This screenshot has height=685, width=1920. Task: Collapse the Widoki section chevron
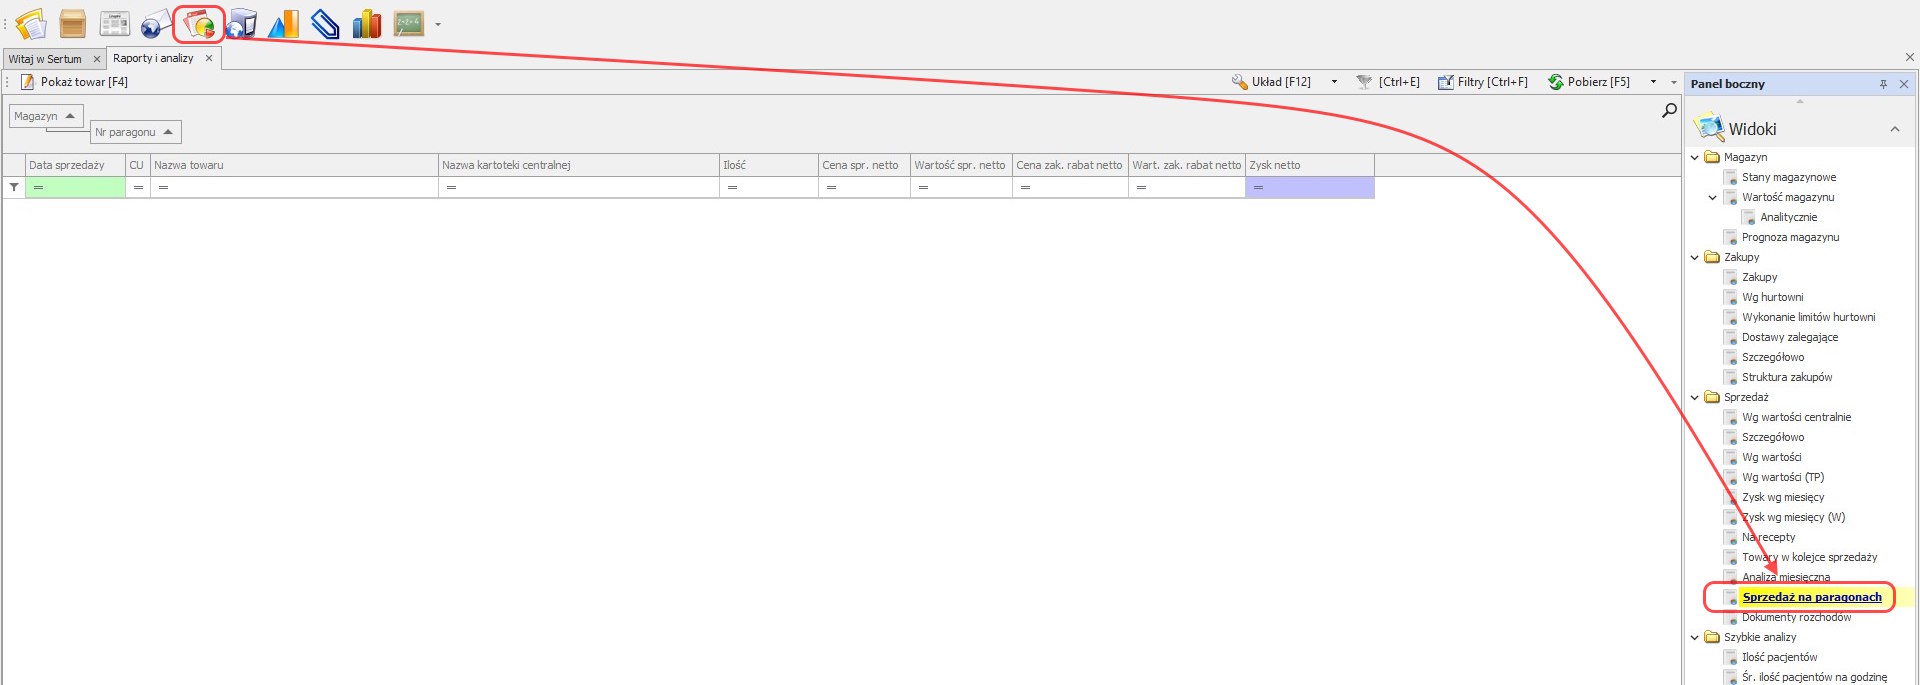(x=1894, y=129)
